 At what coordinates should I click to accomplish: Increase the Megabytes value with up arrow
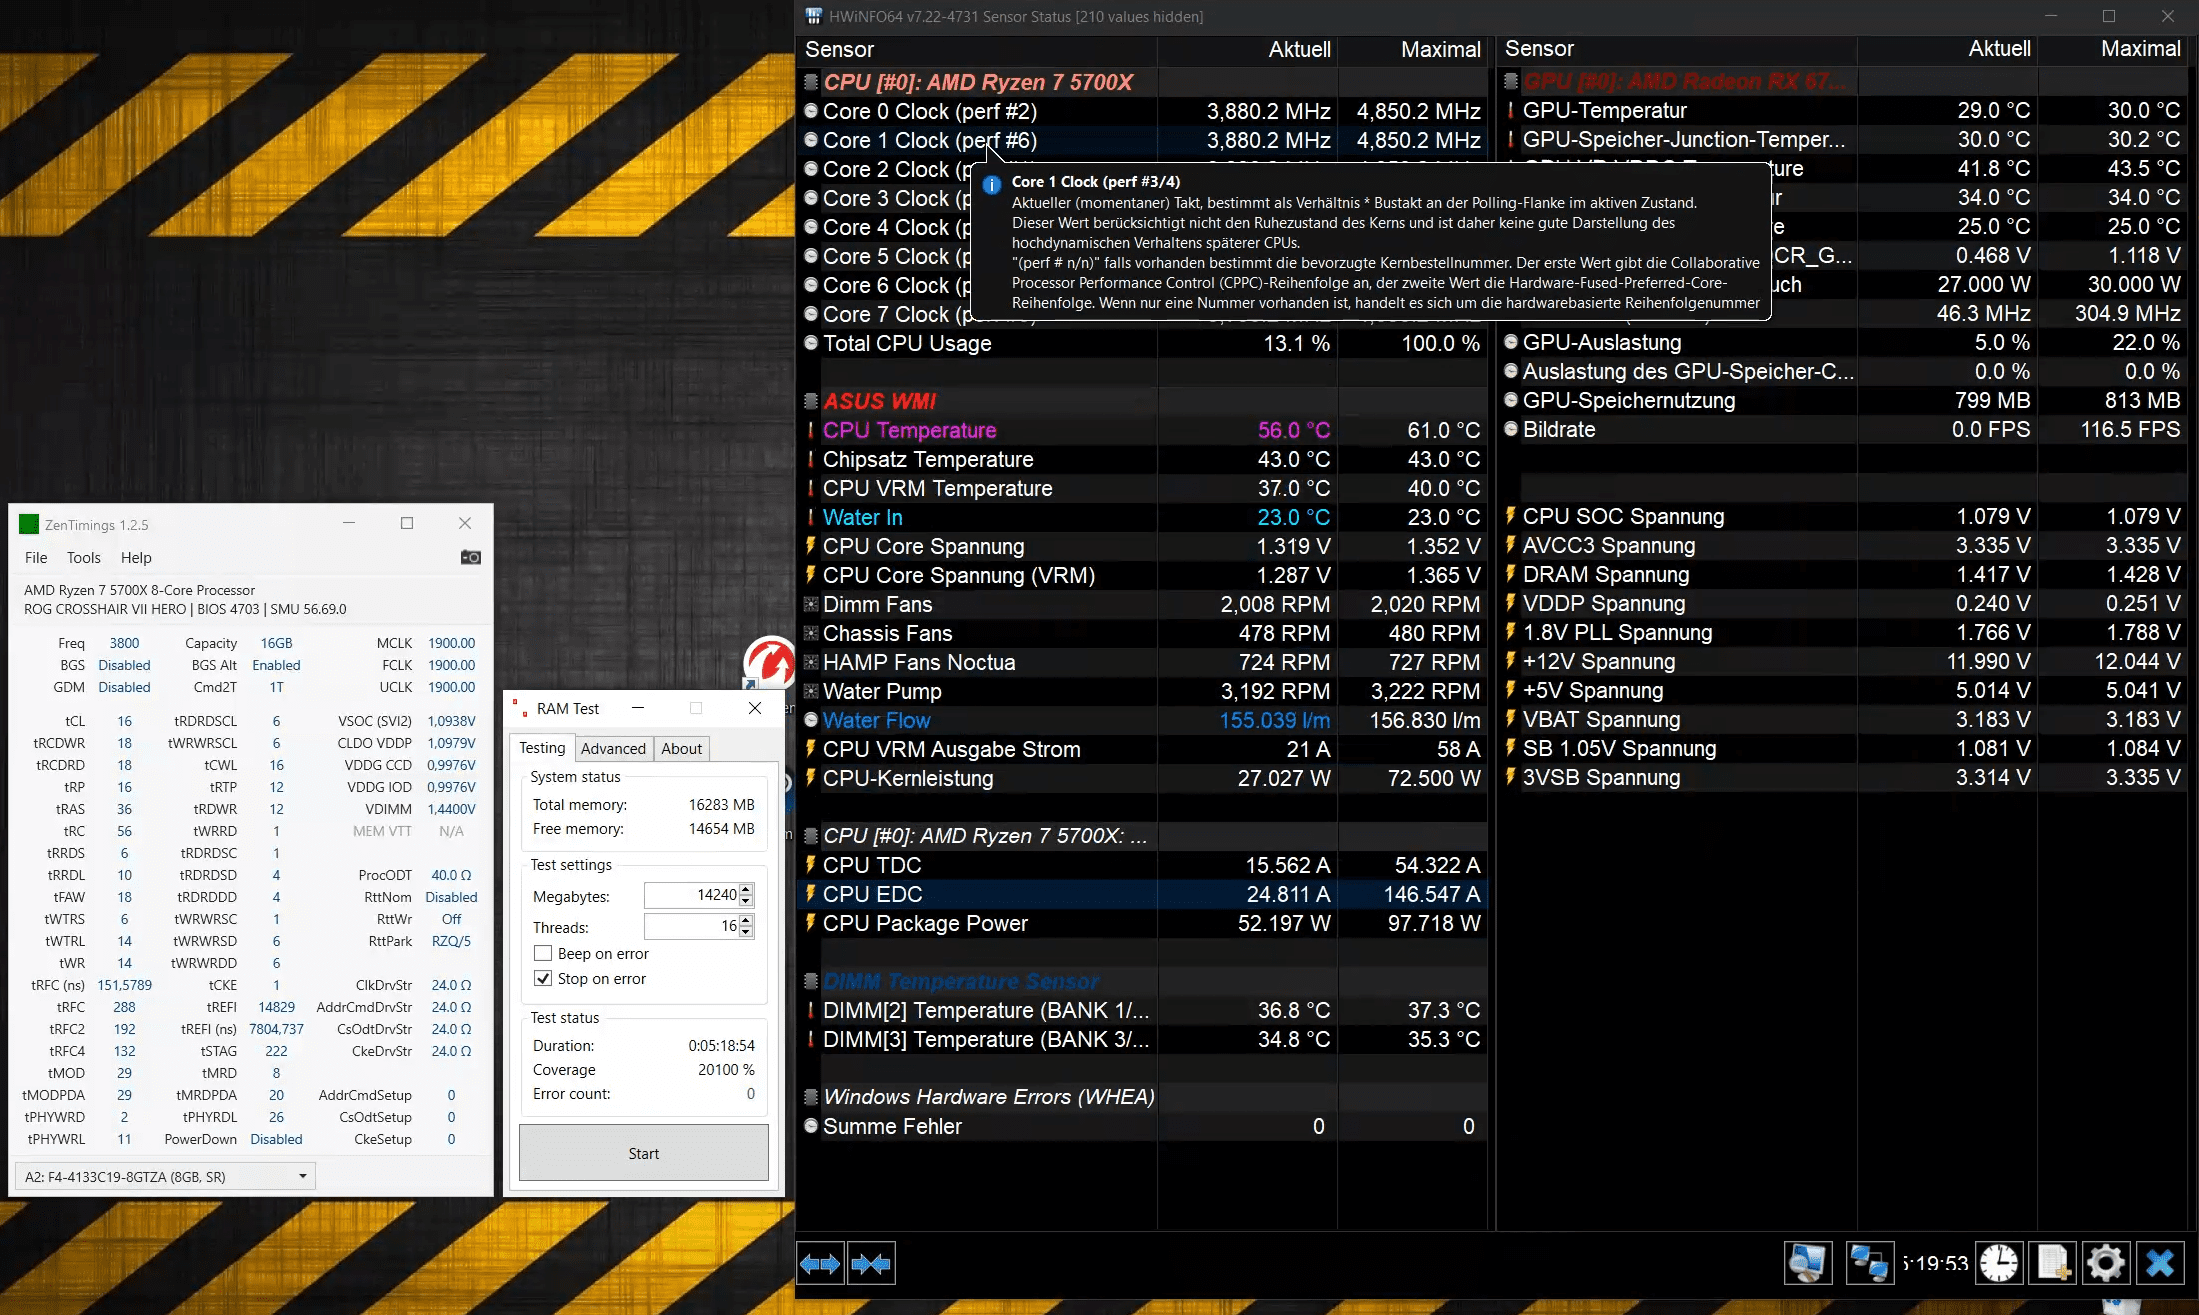[746, 889]
